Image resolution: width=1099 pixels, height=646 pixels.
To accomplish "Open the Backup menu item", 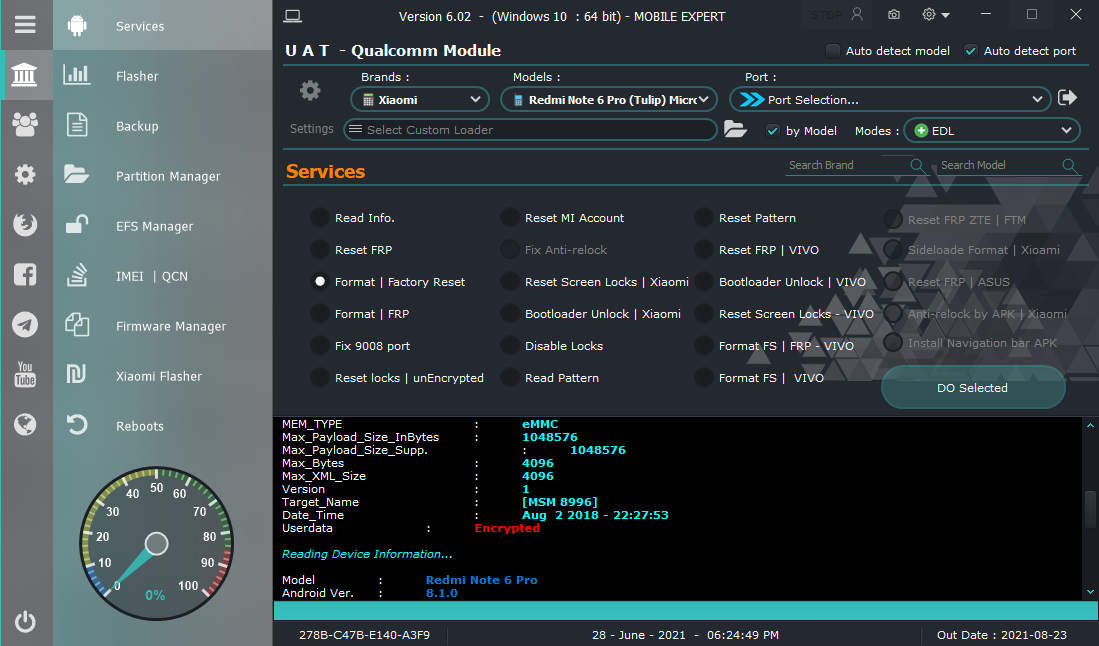I will click(x=137, y=126).
